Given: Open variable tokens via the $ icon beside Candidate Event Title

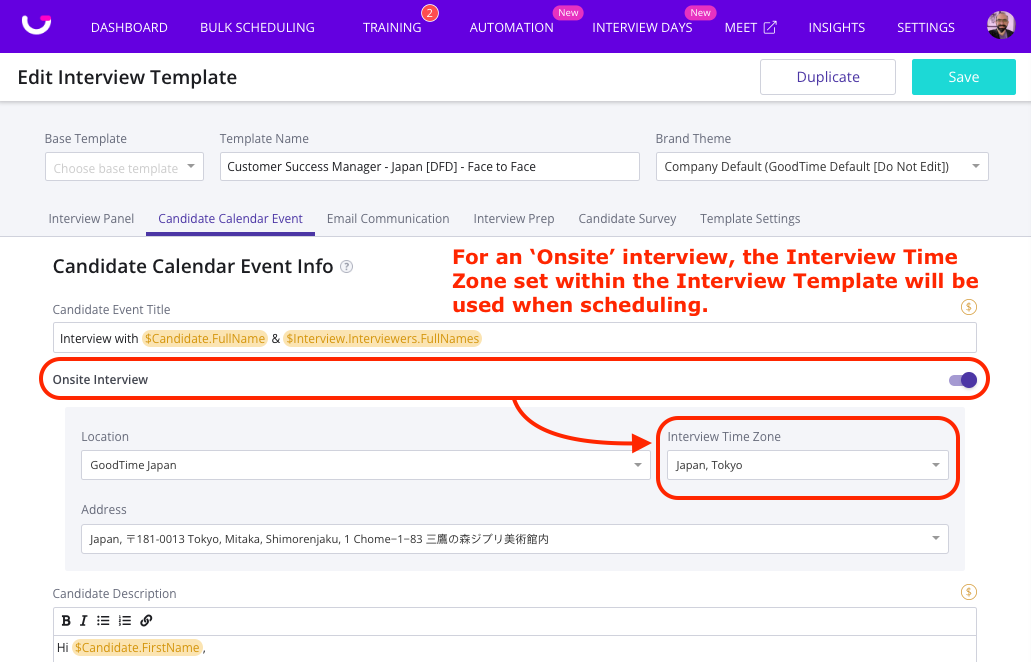Looking at the screenshot, I should pyautogui.click(x=968, y=307).
